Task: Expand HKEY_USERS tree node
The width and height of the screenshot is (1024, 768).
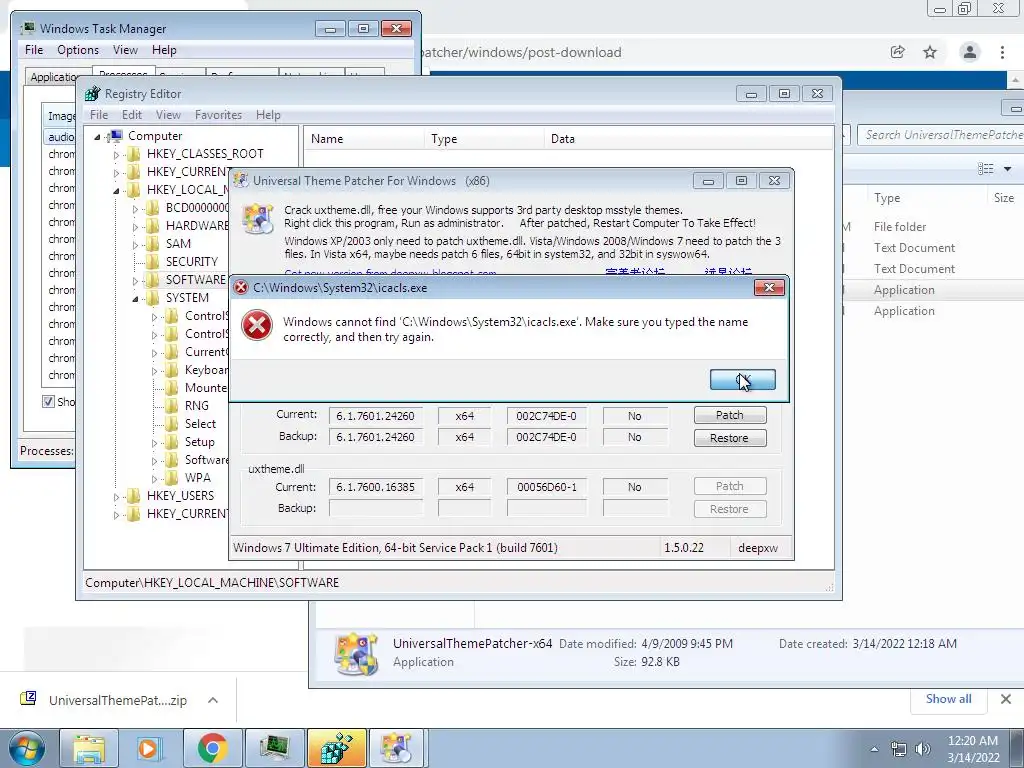Action: [x=116, y=497]
